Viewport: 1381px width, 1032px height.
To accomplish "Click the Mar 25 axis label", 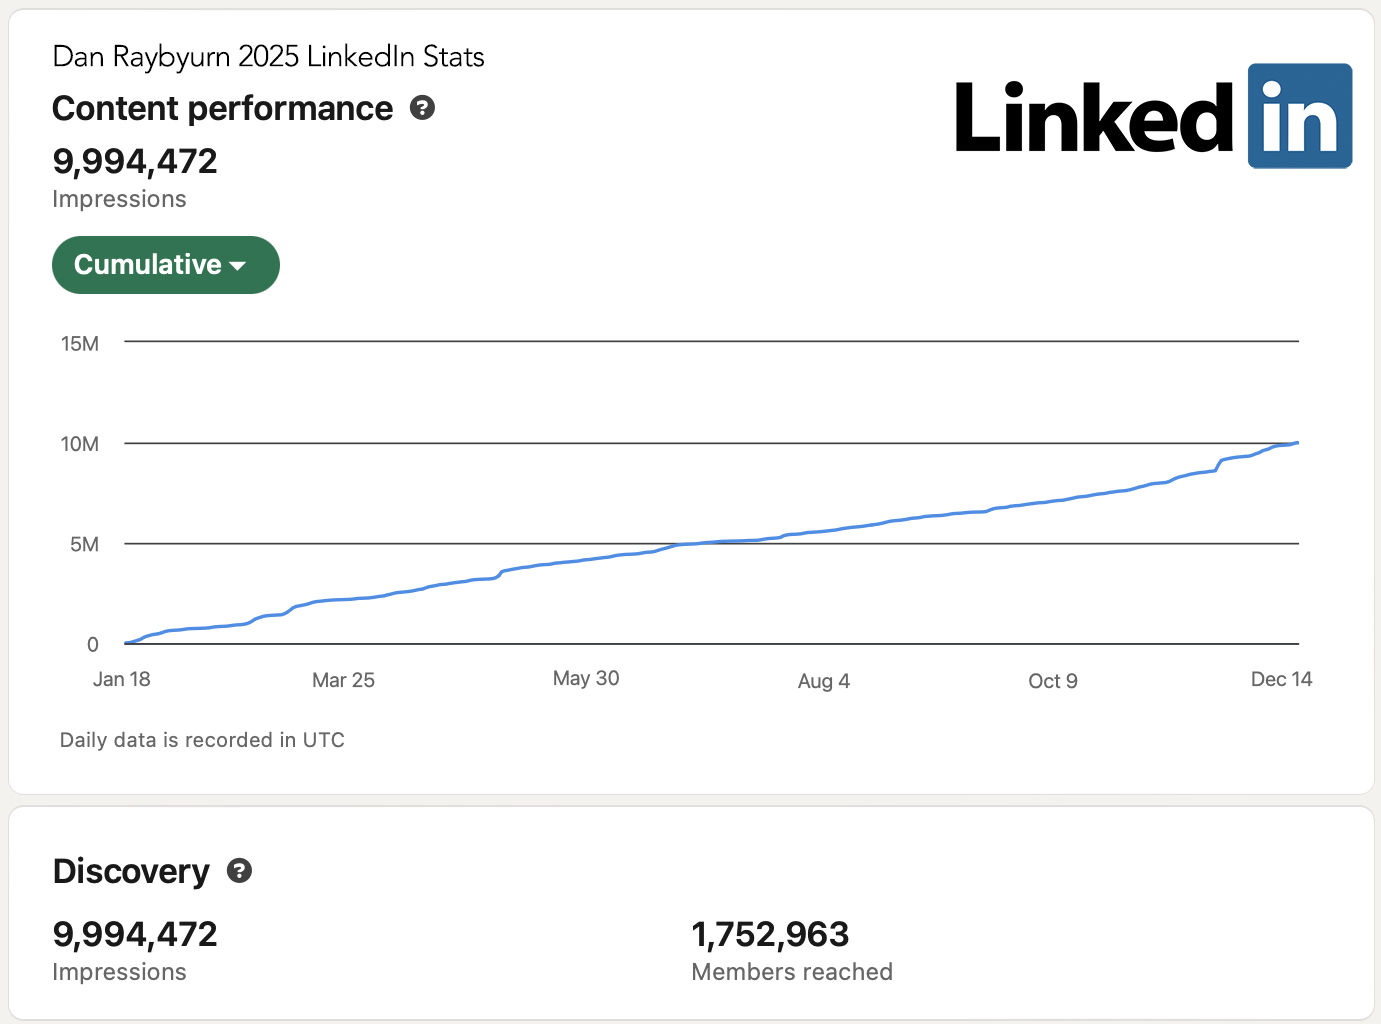I will point(343,680).
